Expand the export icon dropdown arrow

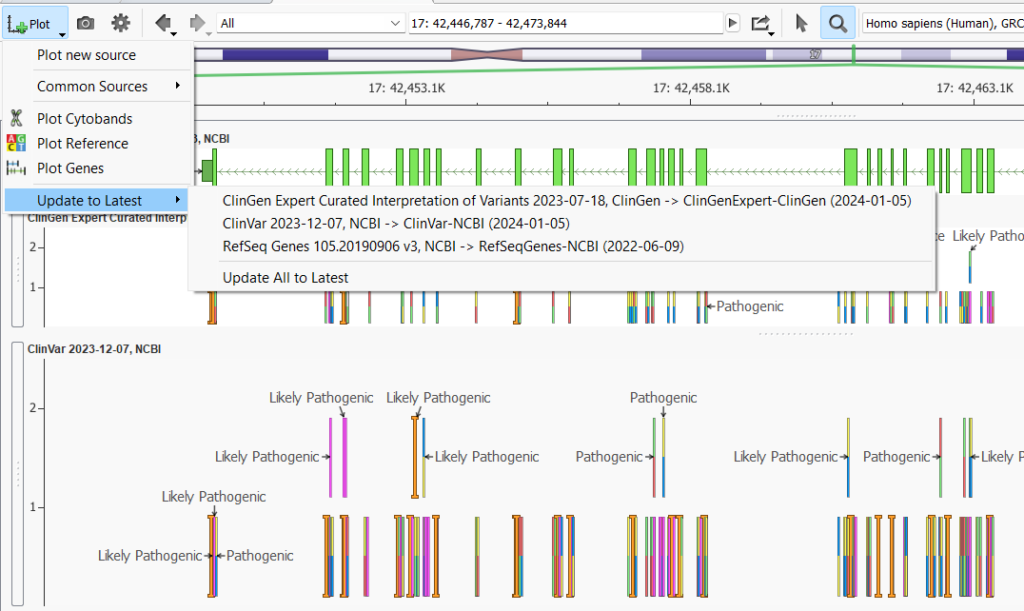coord(771,33)
